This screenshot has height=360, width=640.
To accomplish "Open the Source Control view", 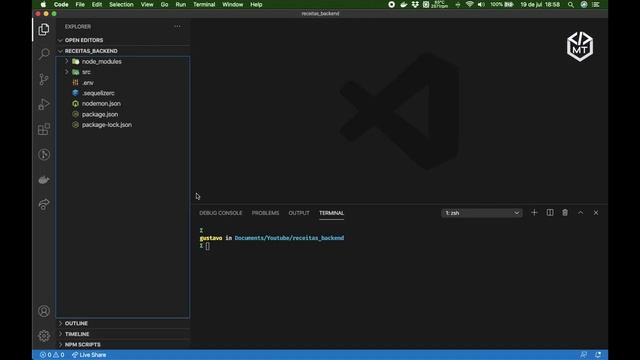I will (x=44, y=79).
